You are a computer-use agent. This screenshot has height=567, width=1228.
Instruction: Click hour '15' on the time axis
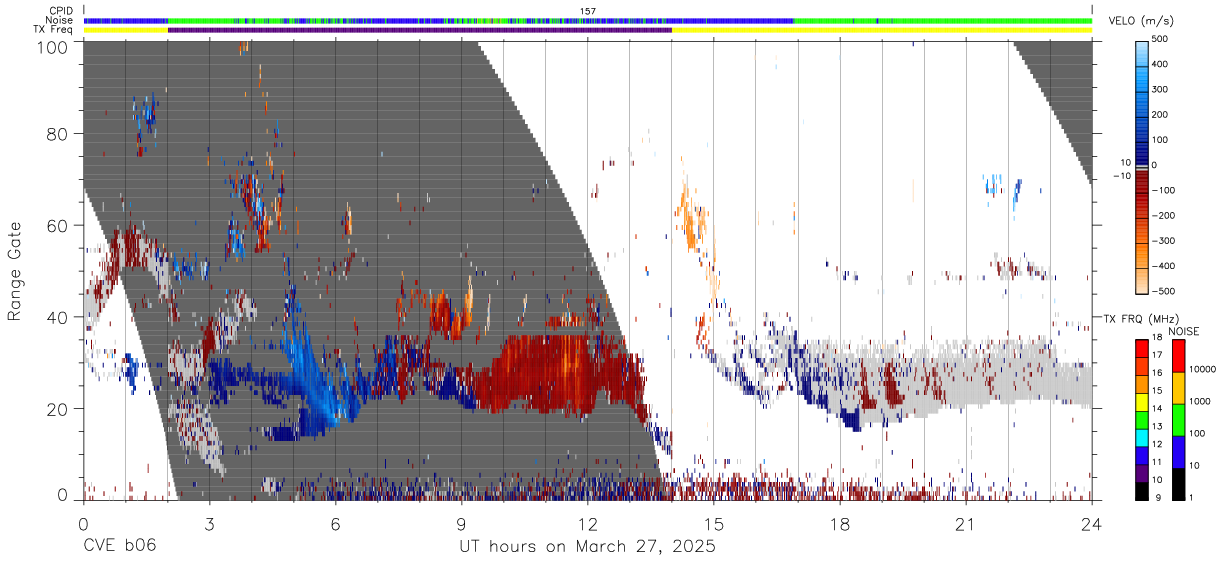714,523
